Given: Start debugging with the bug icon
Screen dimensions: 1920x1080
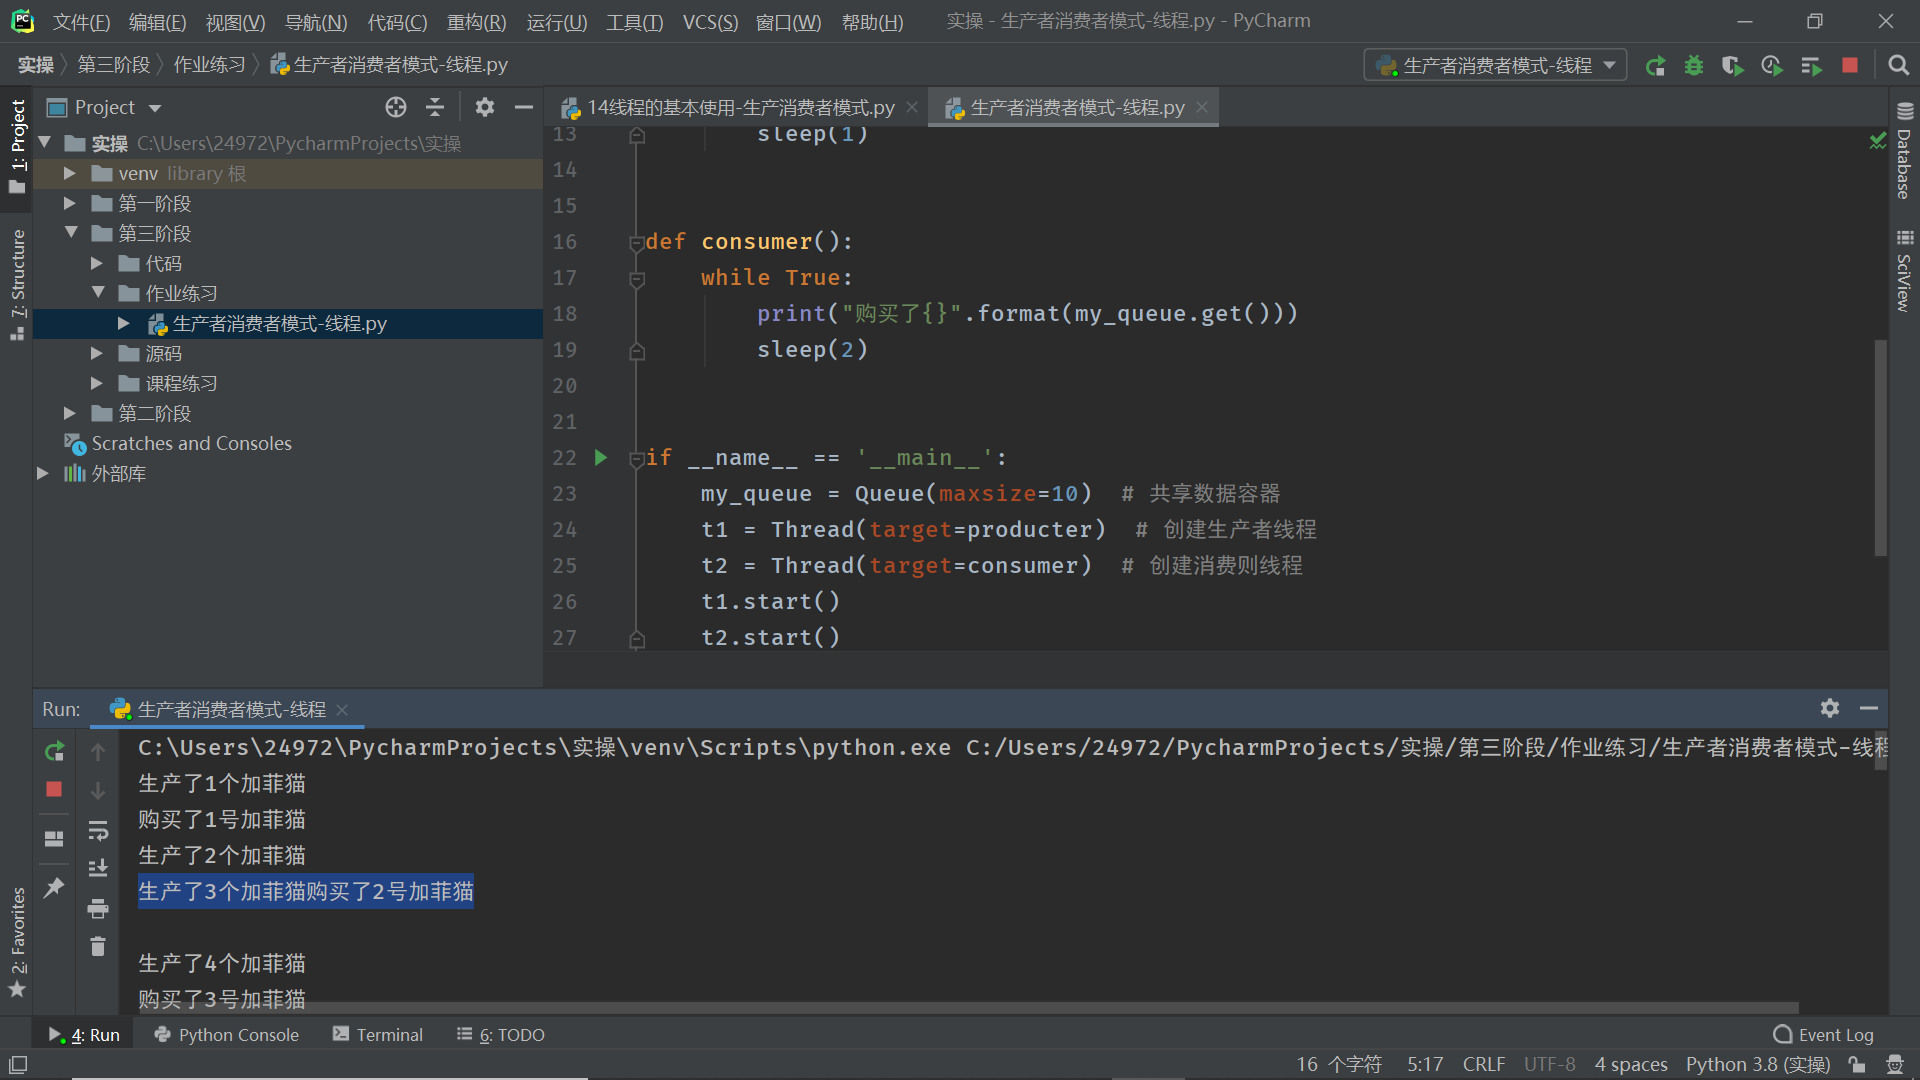Looking at the screenshot, I should tap(1694, 66).
